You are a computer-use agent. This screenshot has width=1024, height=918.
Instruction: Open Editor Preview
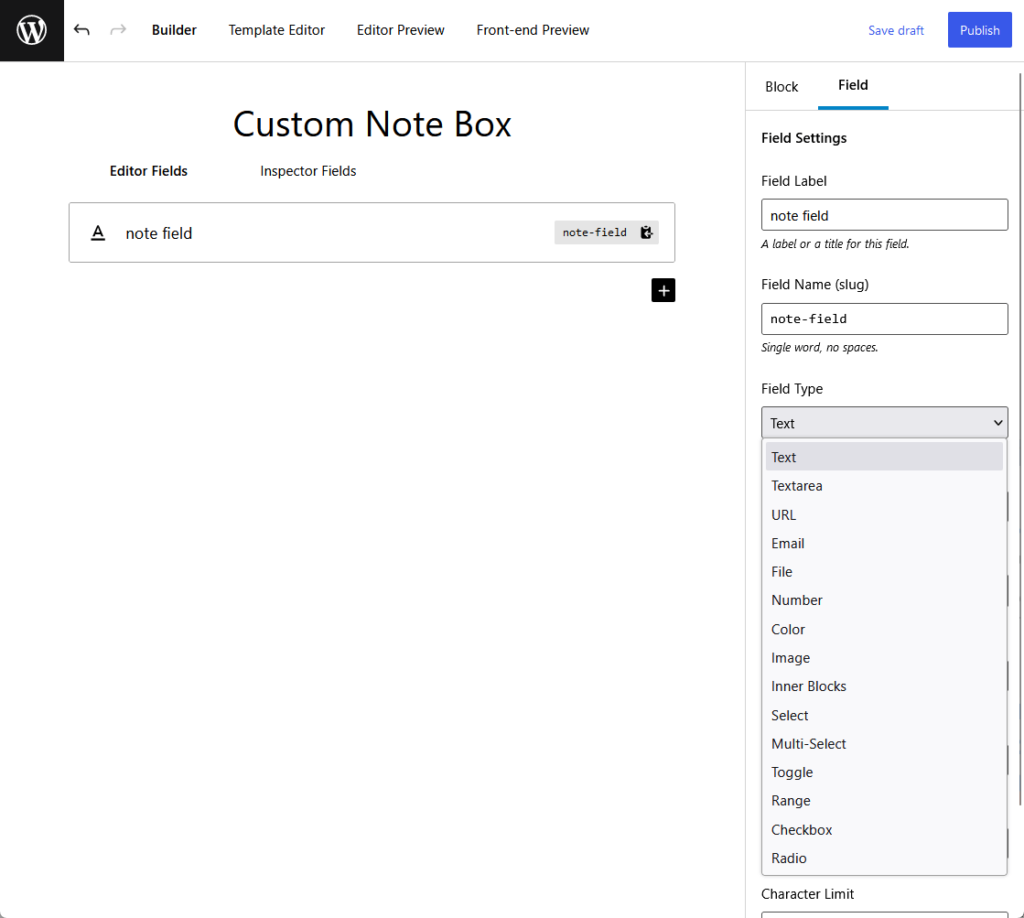click(400, 30)
